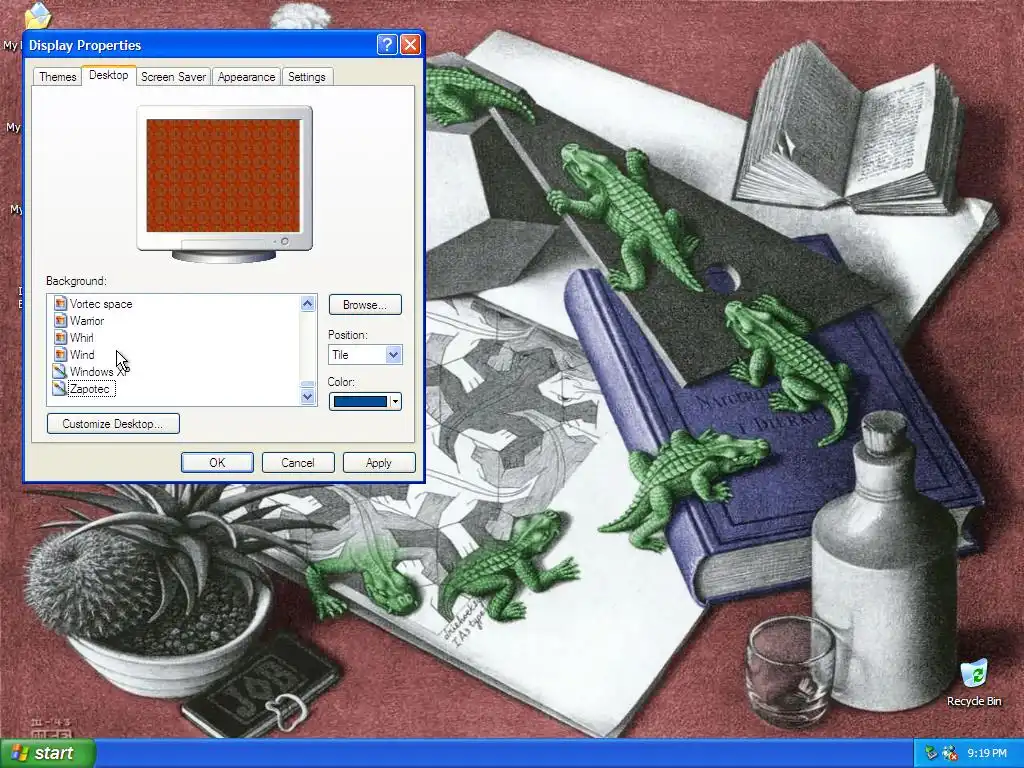
Task: Open the Screen Saver tab
Action: click(173, 76)
